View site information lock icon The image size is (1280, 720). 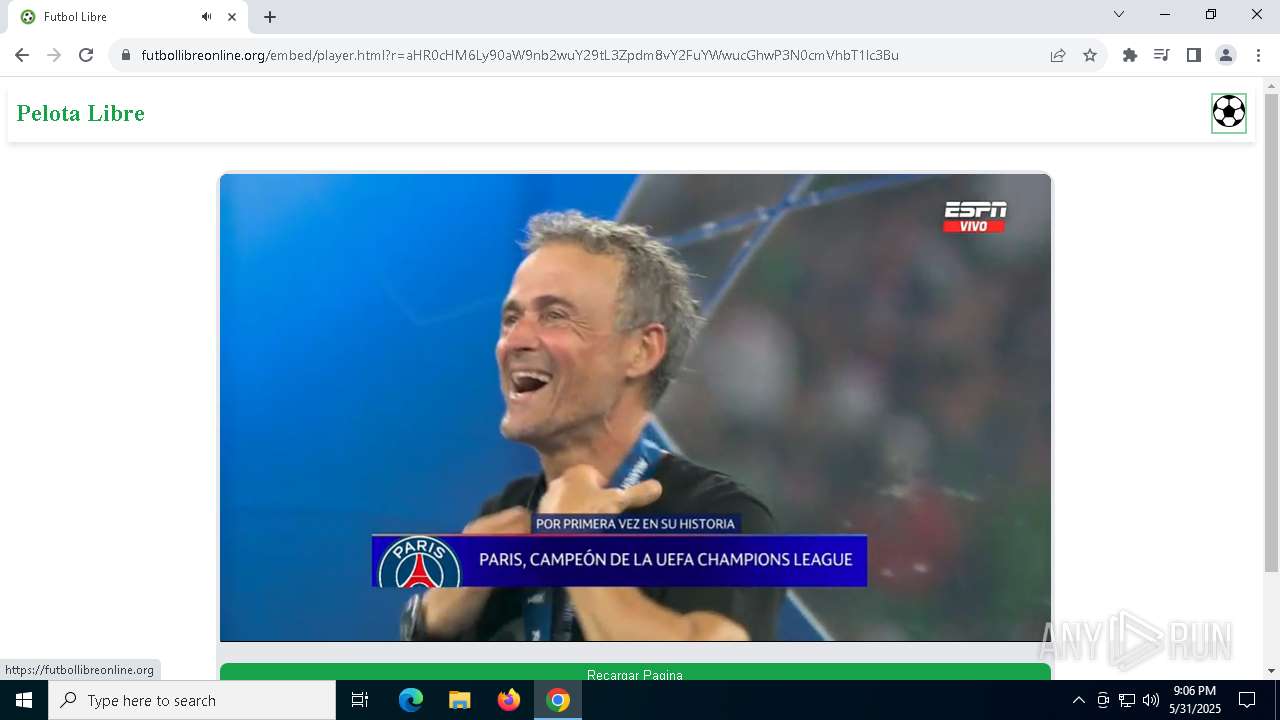click(x=126, y=56)
